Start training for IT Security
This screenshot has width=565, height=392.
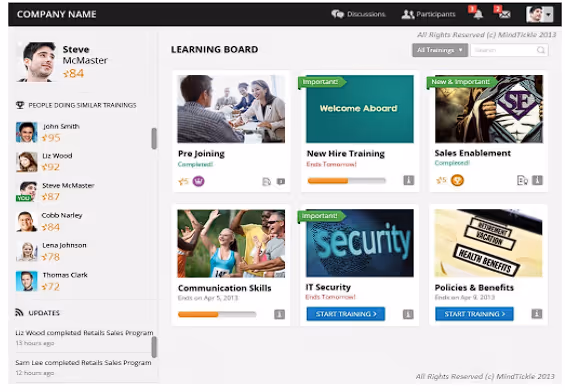346,314
